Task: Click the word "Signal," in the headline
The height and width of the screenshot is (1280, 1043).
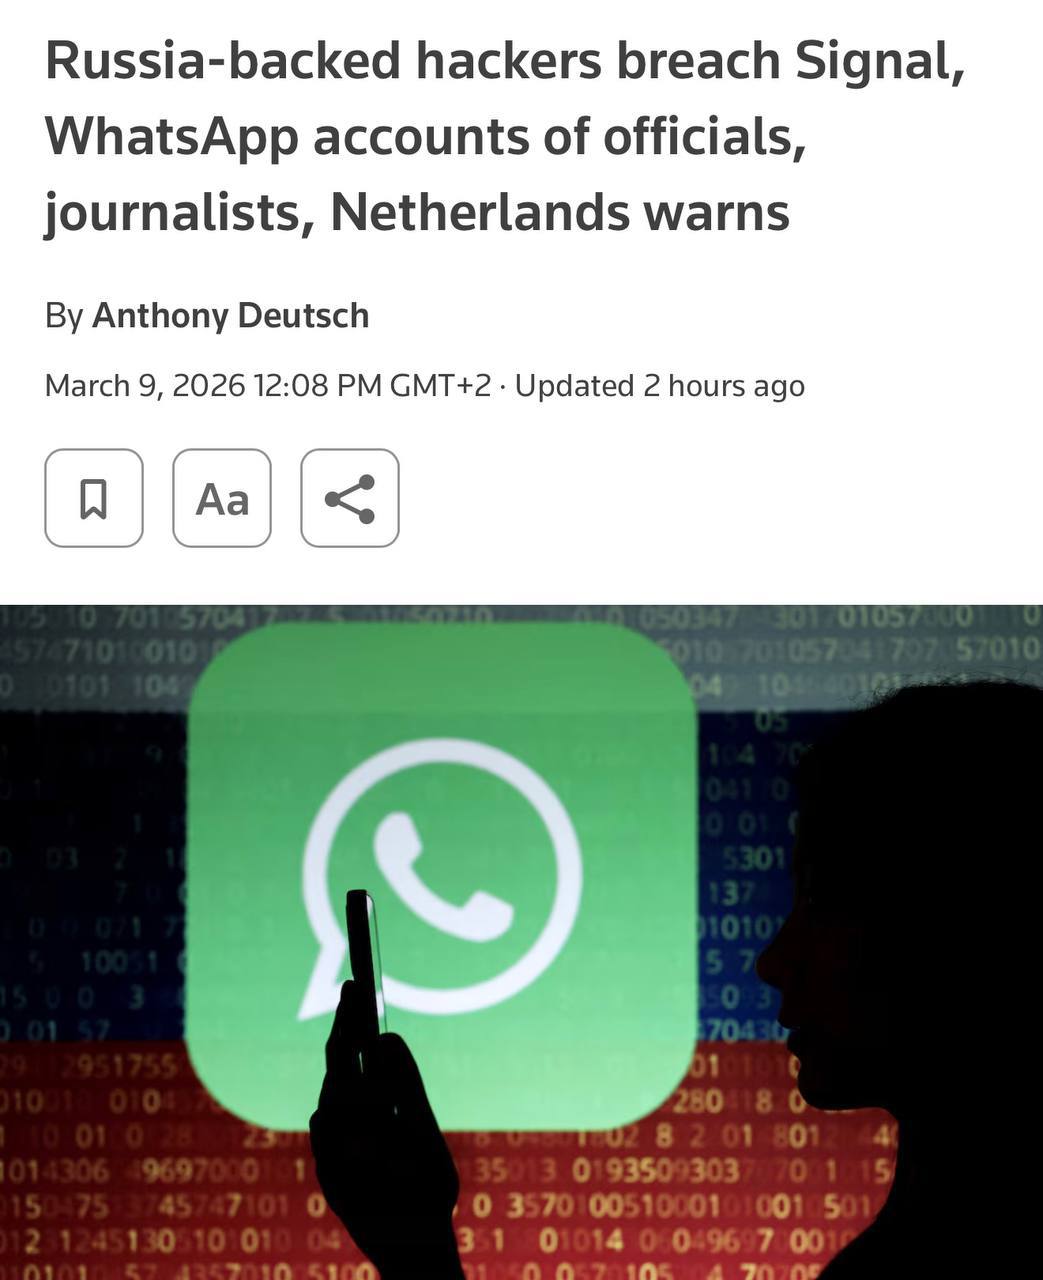Action: 880,62
